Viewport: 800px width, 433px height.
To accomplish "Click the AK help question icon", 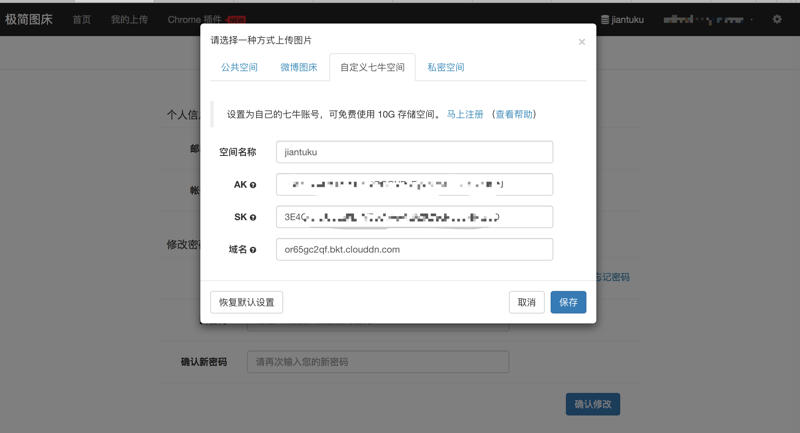I will [x=253, y=185].
